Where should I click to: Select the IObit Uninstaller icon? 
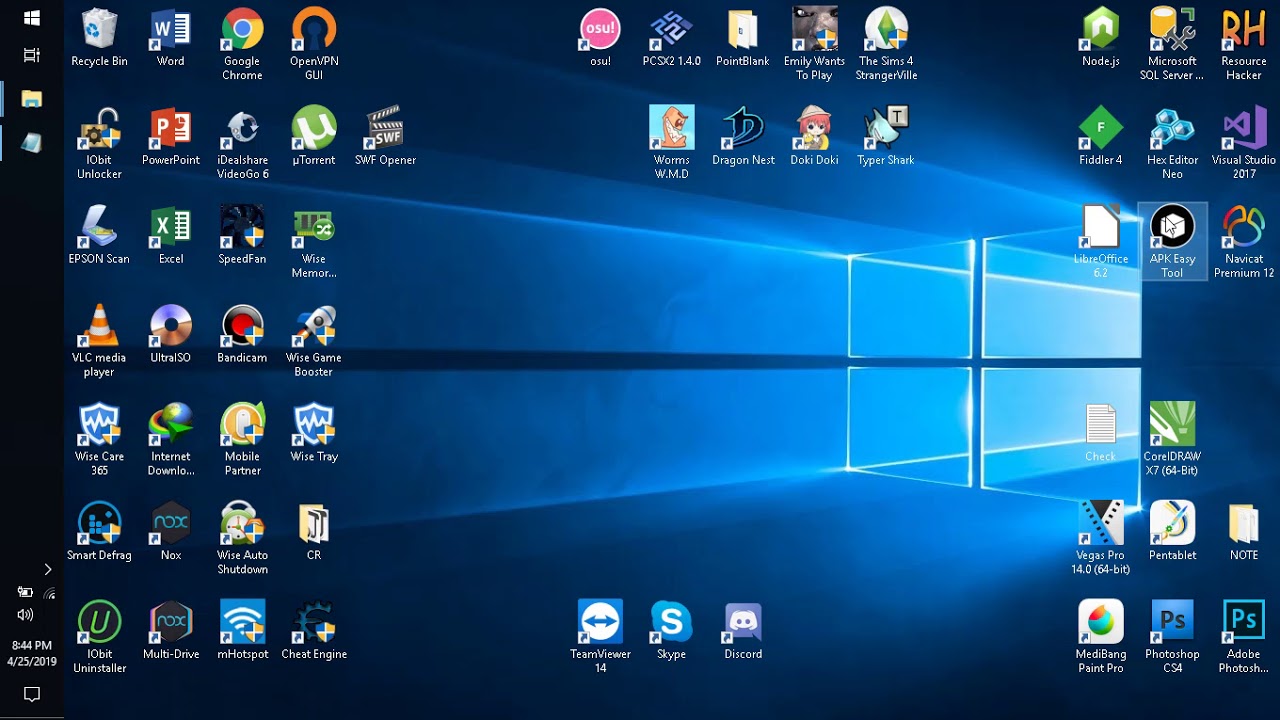pyautogui.click(x=99, y=639)
